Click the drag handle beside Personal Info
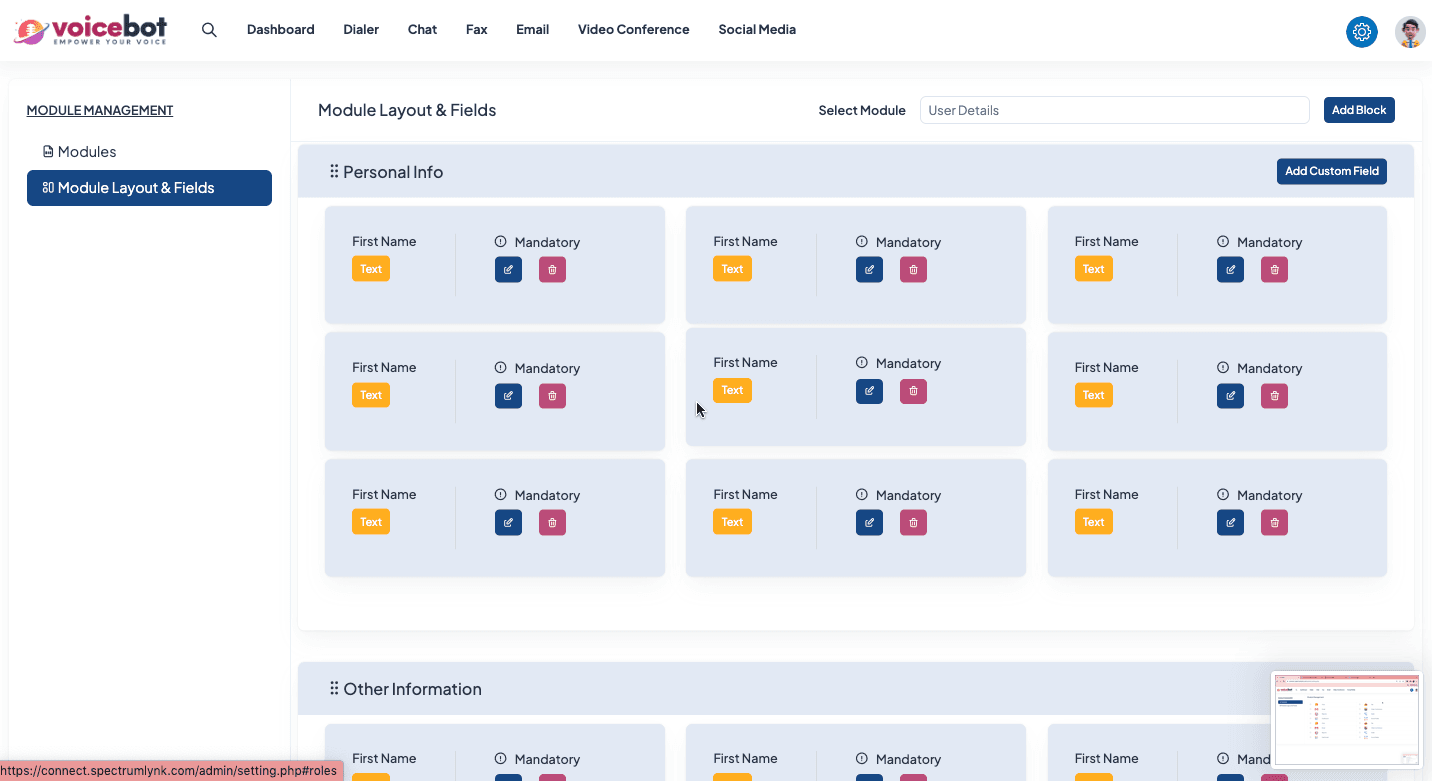 [334, 172]
